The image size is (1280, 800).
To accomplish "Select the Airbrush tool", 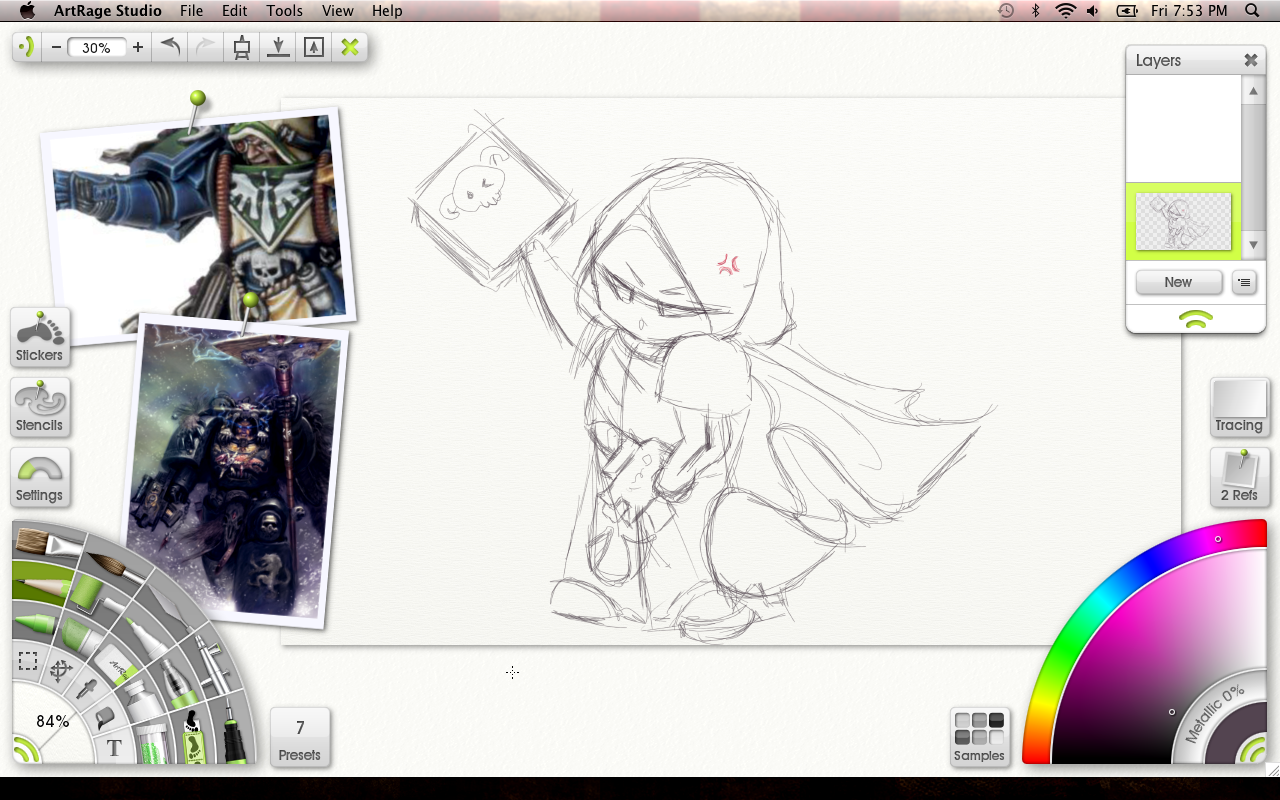I will point(213,662).
